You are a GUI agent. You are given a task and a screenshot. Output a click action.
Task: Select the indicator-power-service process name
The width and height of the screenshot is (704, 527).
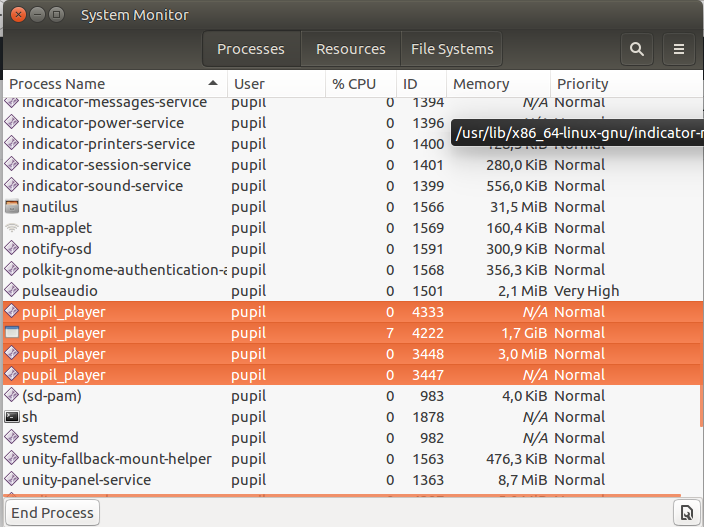pos(103,123)
